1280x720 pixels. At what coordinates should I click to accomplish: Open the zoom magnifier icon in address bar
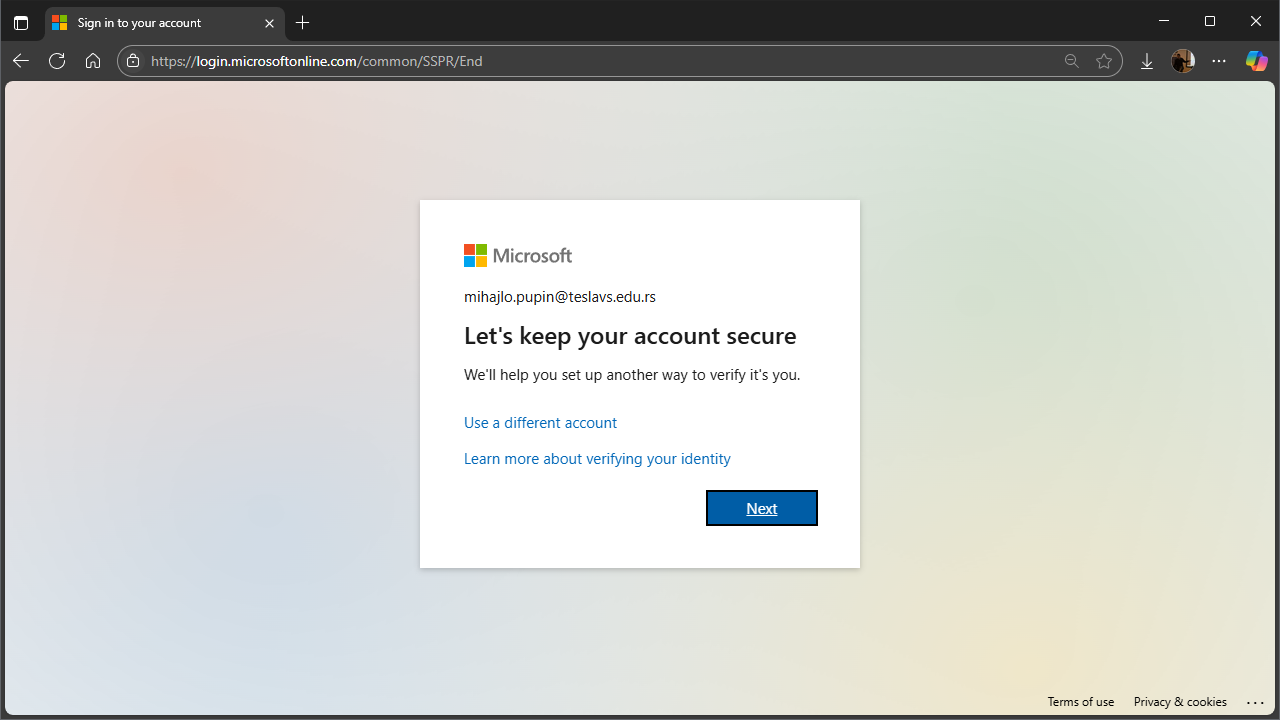pyautogui.click(x=1072, y=61)
